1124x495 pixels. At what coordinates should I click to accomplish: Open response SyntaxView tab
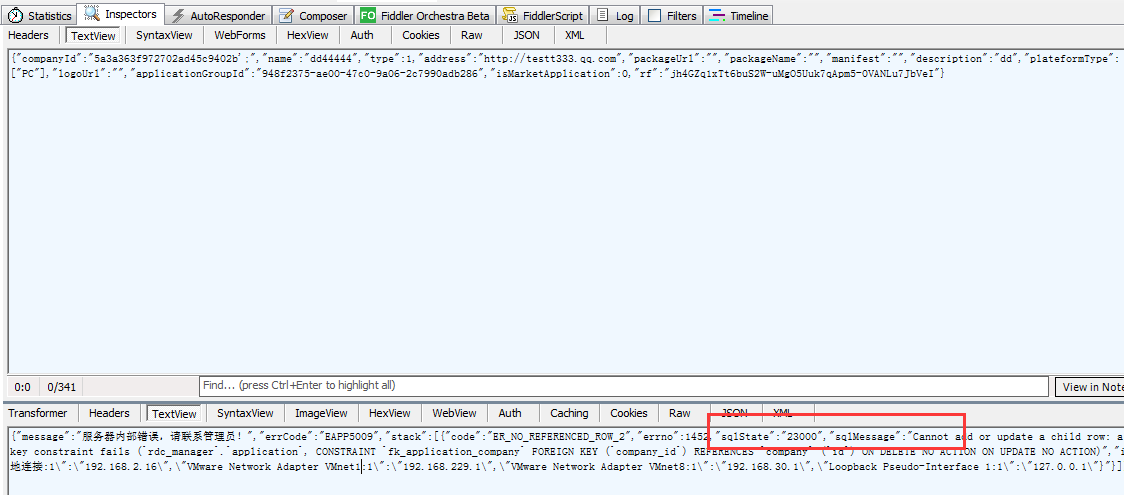[x=245, y=413]
